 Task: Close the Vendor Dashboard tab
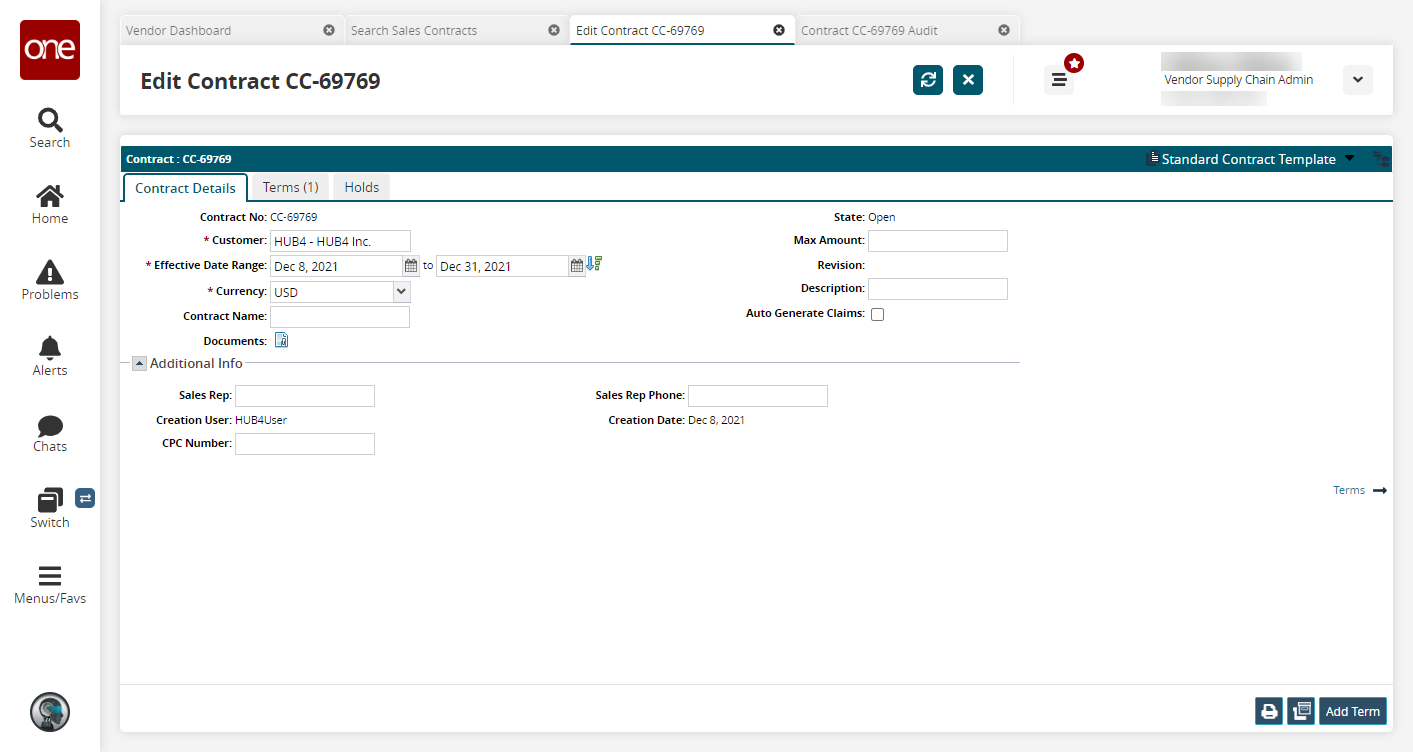click(x=329, y=30)
